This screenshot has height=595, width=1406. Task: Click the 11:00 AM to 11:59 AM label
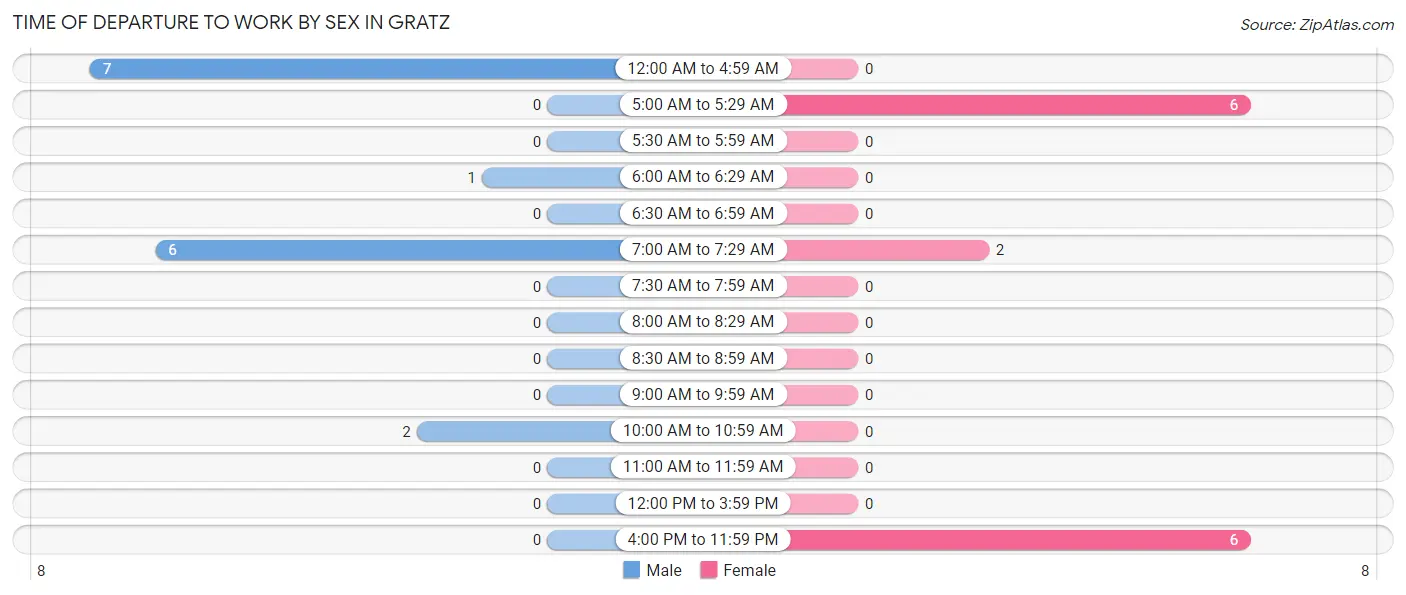(703, 467)
